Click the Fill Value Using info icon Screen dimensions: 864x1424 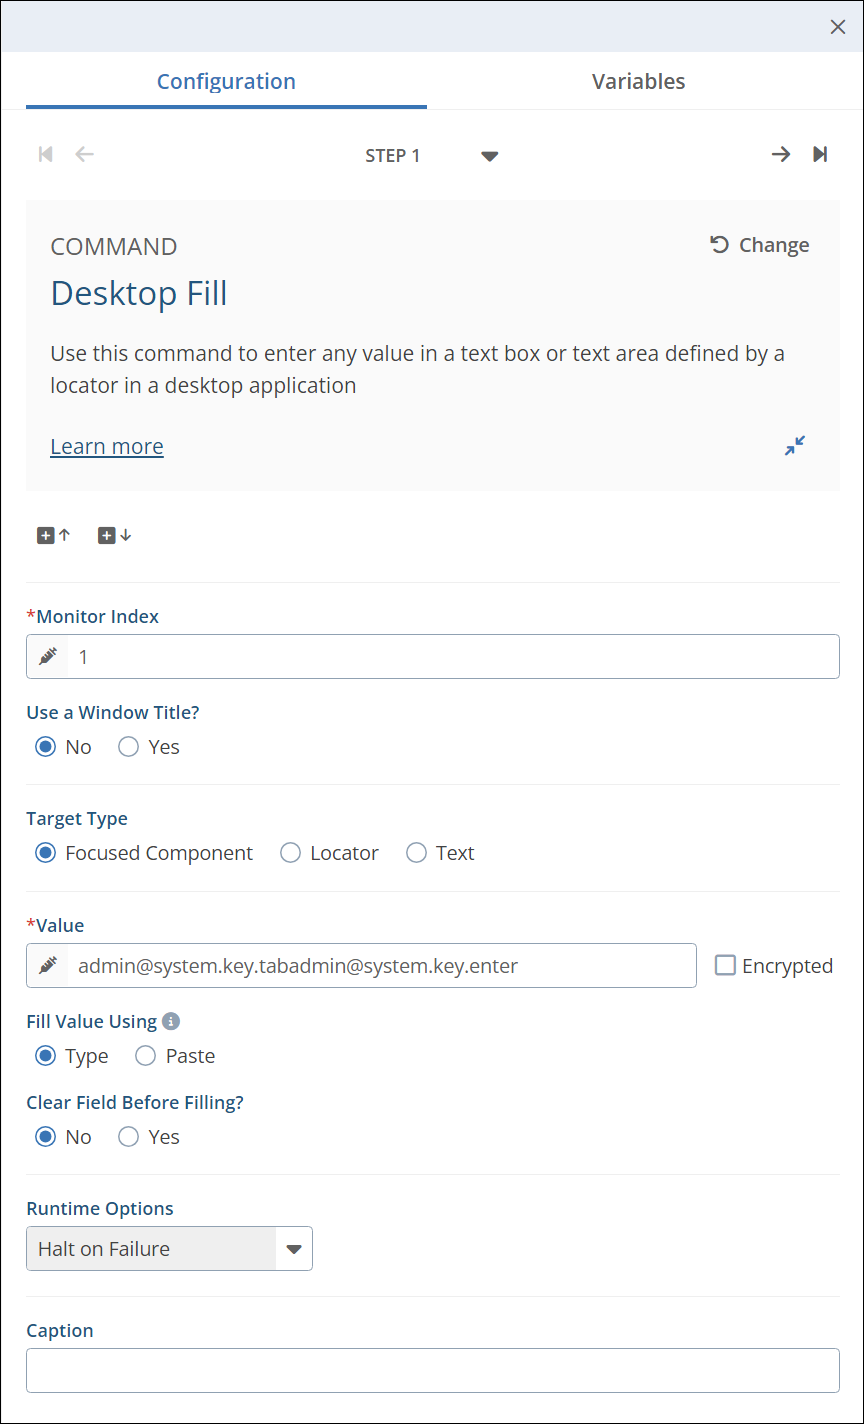171,1022
